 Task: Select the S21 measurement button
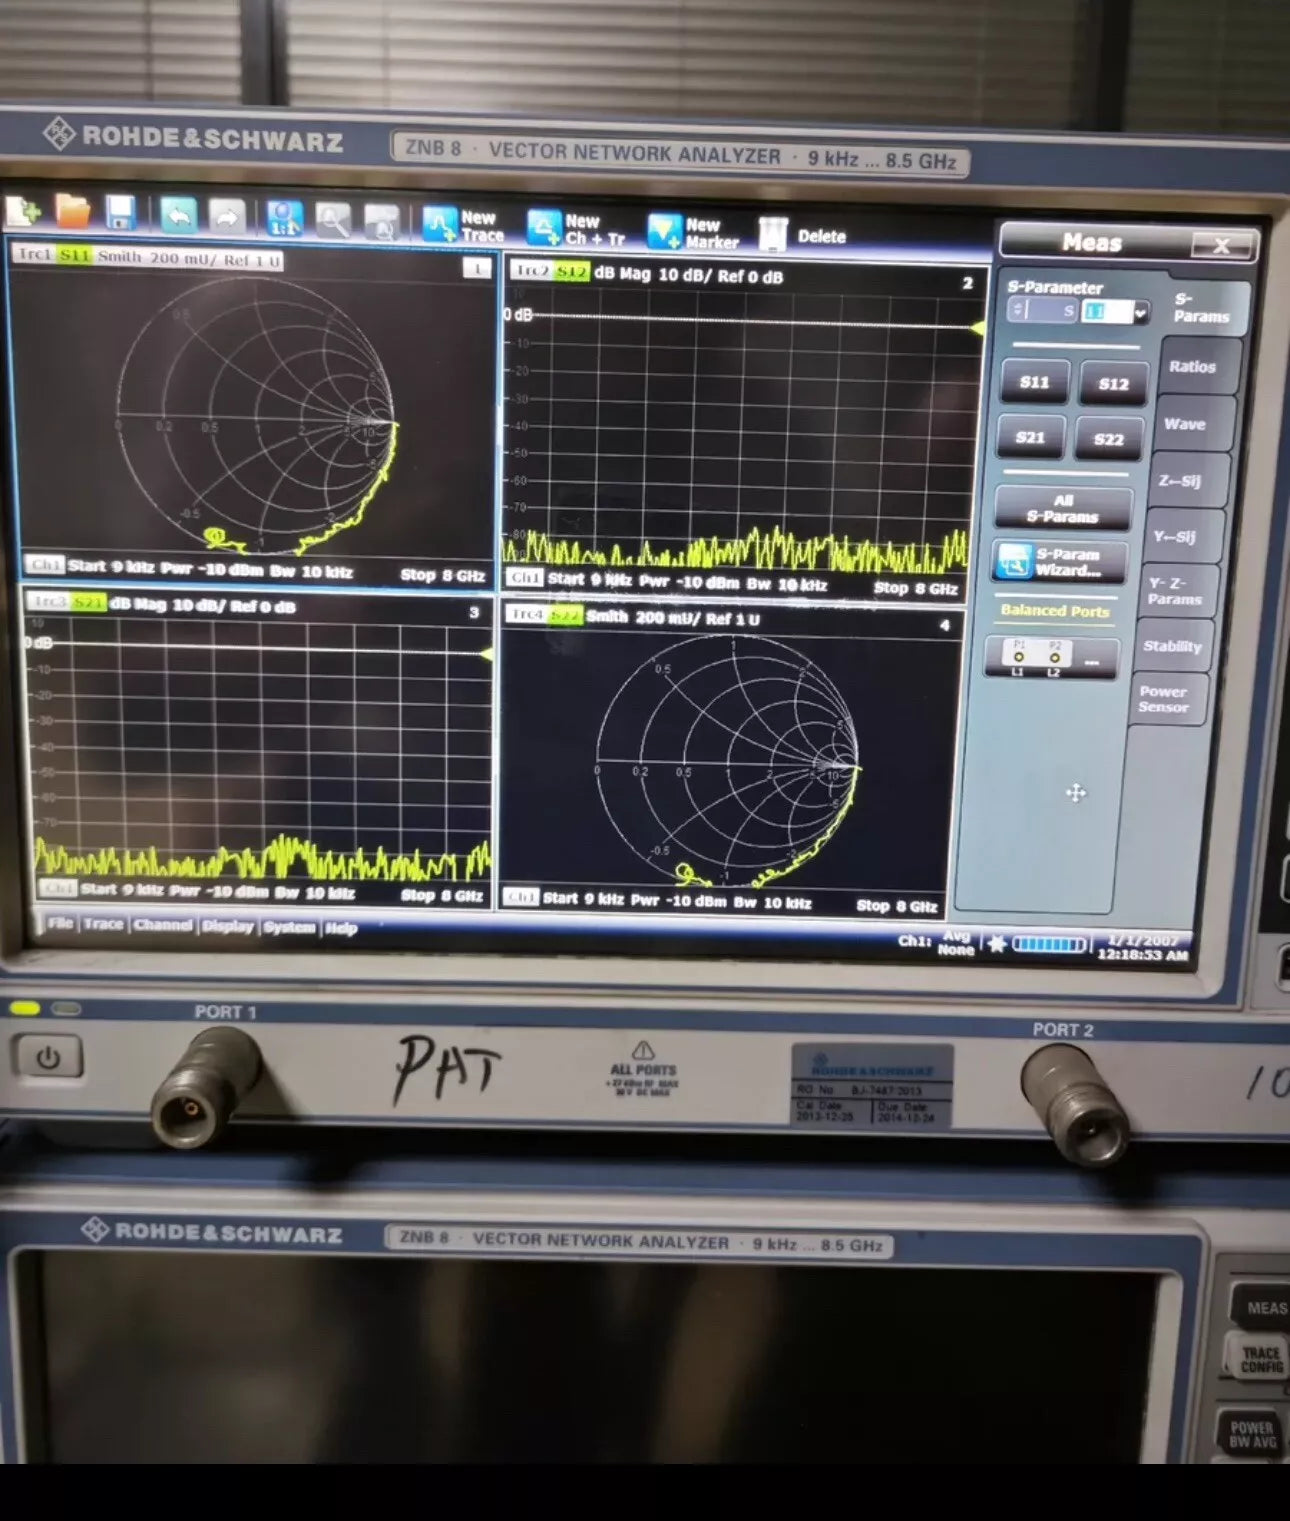(1030, 438)
